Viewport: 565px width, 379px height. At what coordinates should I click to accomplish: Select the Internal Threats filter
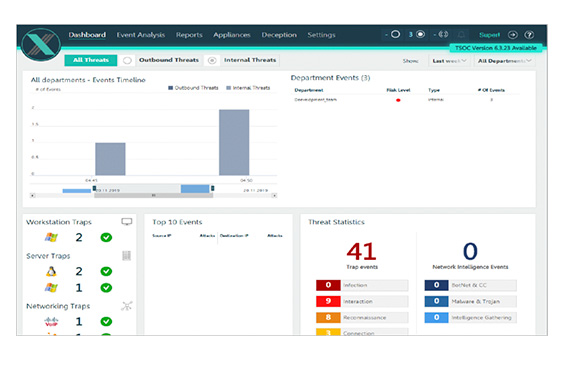[x=250, y=60]
